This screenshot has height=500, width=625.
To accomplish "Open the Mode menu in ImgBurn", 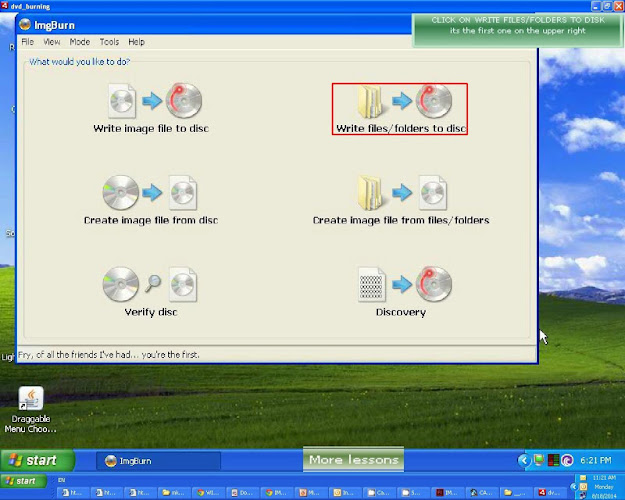I will pos(80,42).
